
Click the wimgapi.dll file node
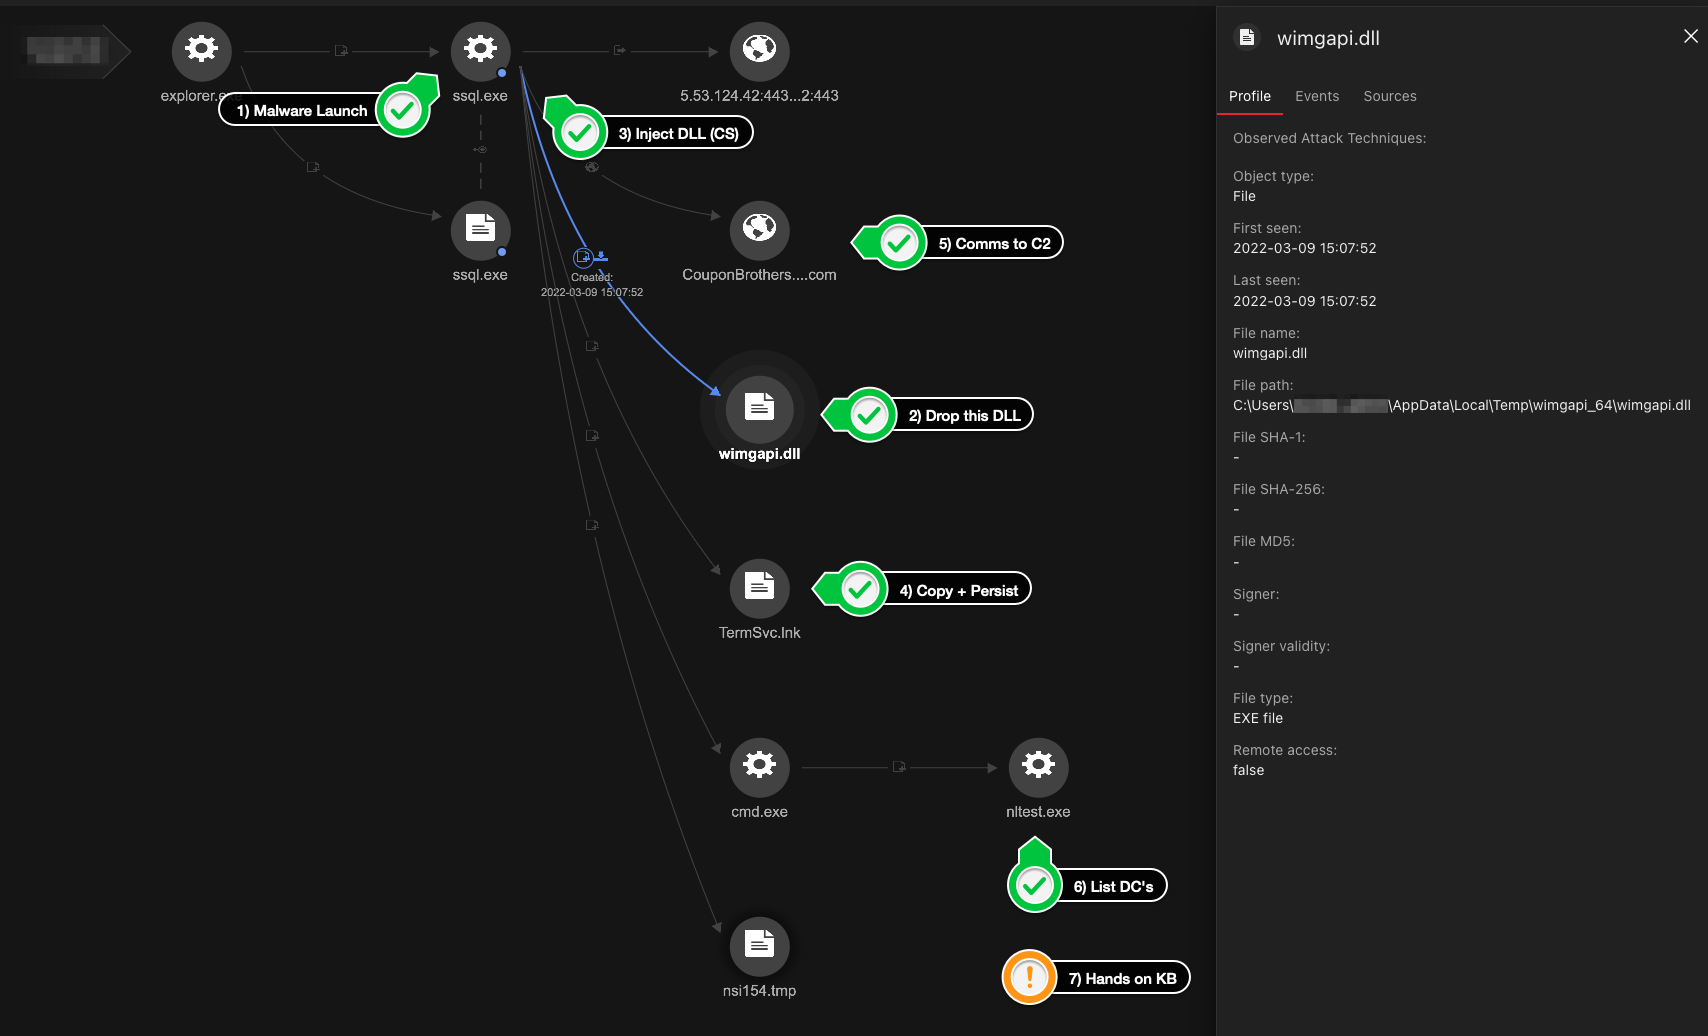point(759,408)
